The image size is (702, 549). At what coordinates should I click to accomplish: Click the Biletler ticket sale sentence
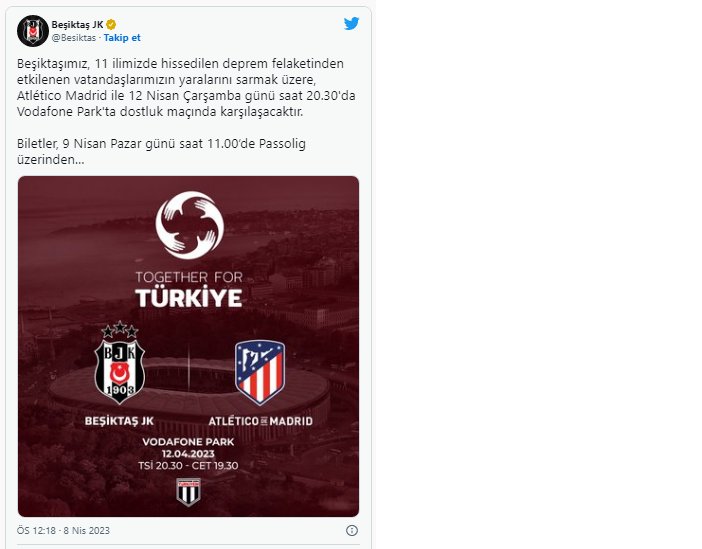tap(161, 151)
